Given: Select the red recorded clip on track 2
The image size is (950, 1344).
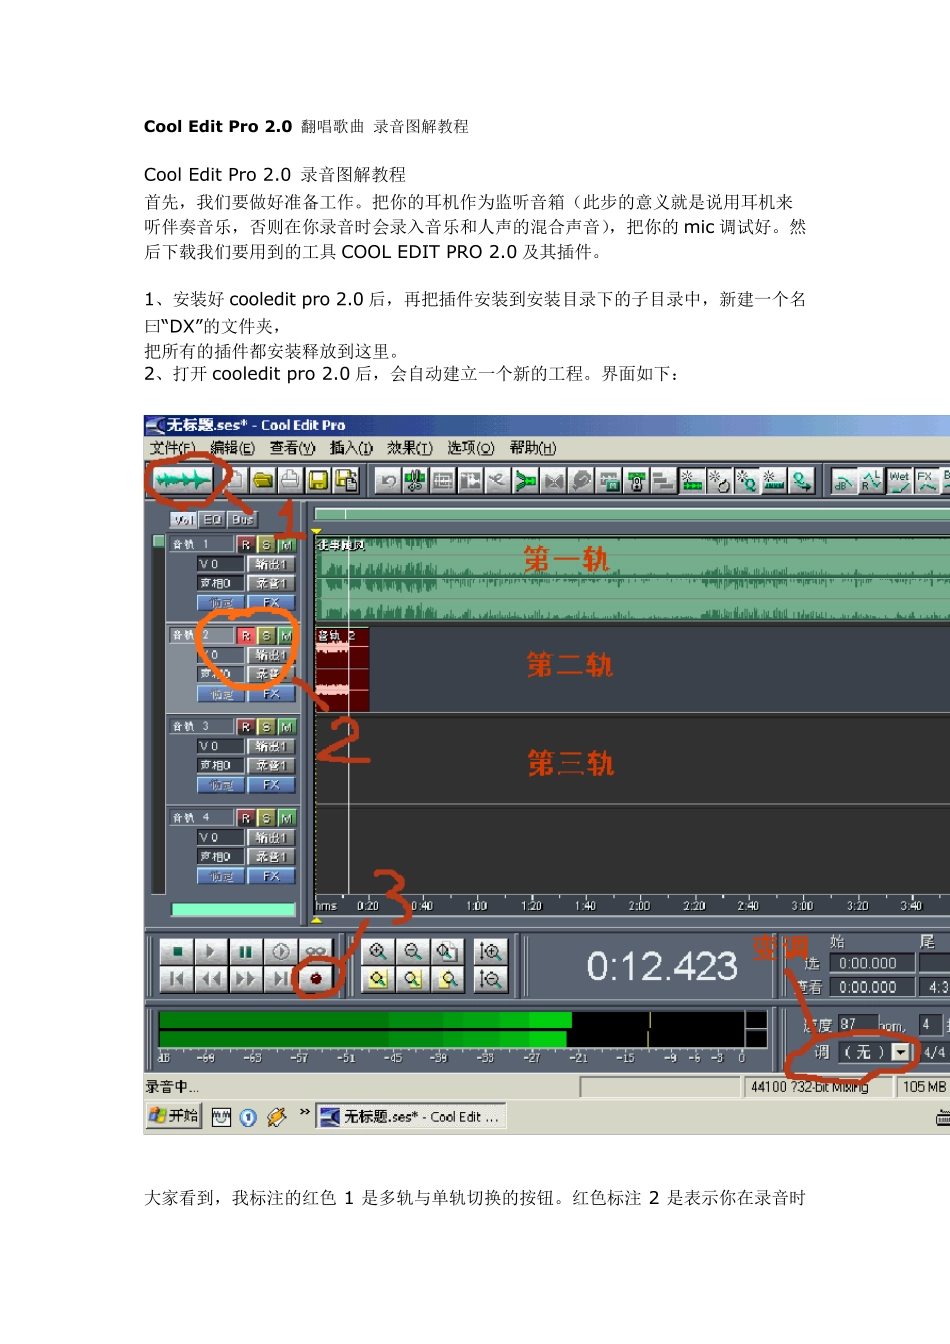Looking at the screenshot, I should (x=342, y=669).
